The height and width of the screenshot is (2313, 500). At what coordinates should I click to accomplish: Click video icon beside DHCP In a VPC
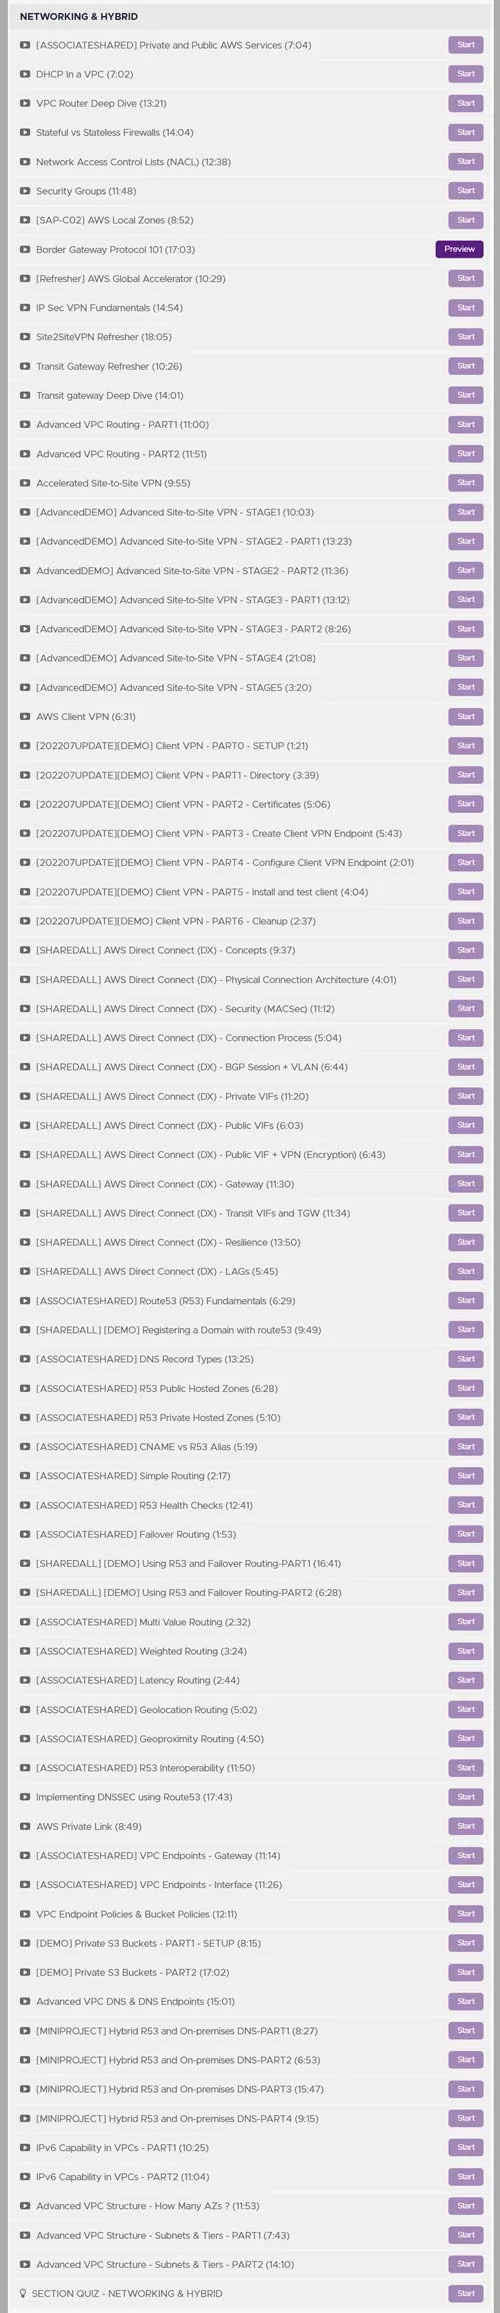click(x=25, y=74)
